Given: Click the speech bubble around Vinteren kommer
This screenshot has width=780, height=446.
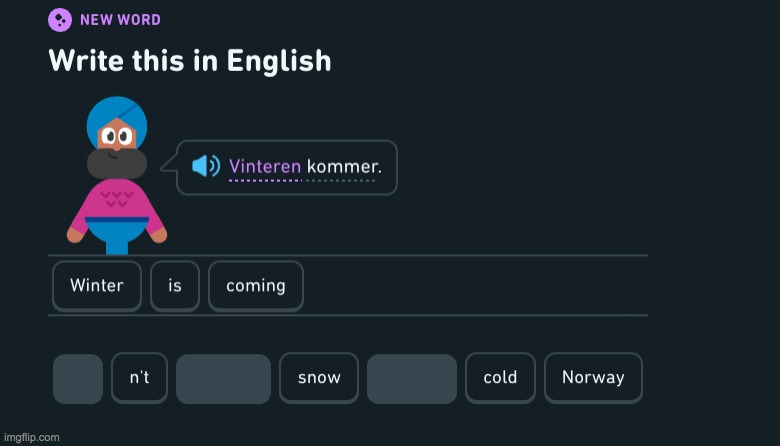Looking at the screenshot, I should point(287,168).
